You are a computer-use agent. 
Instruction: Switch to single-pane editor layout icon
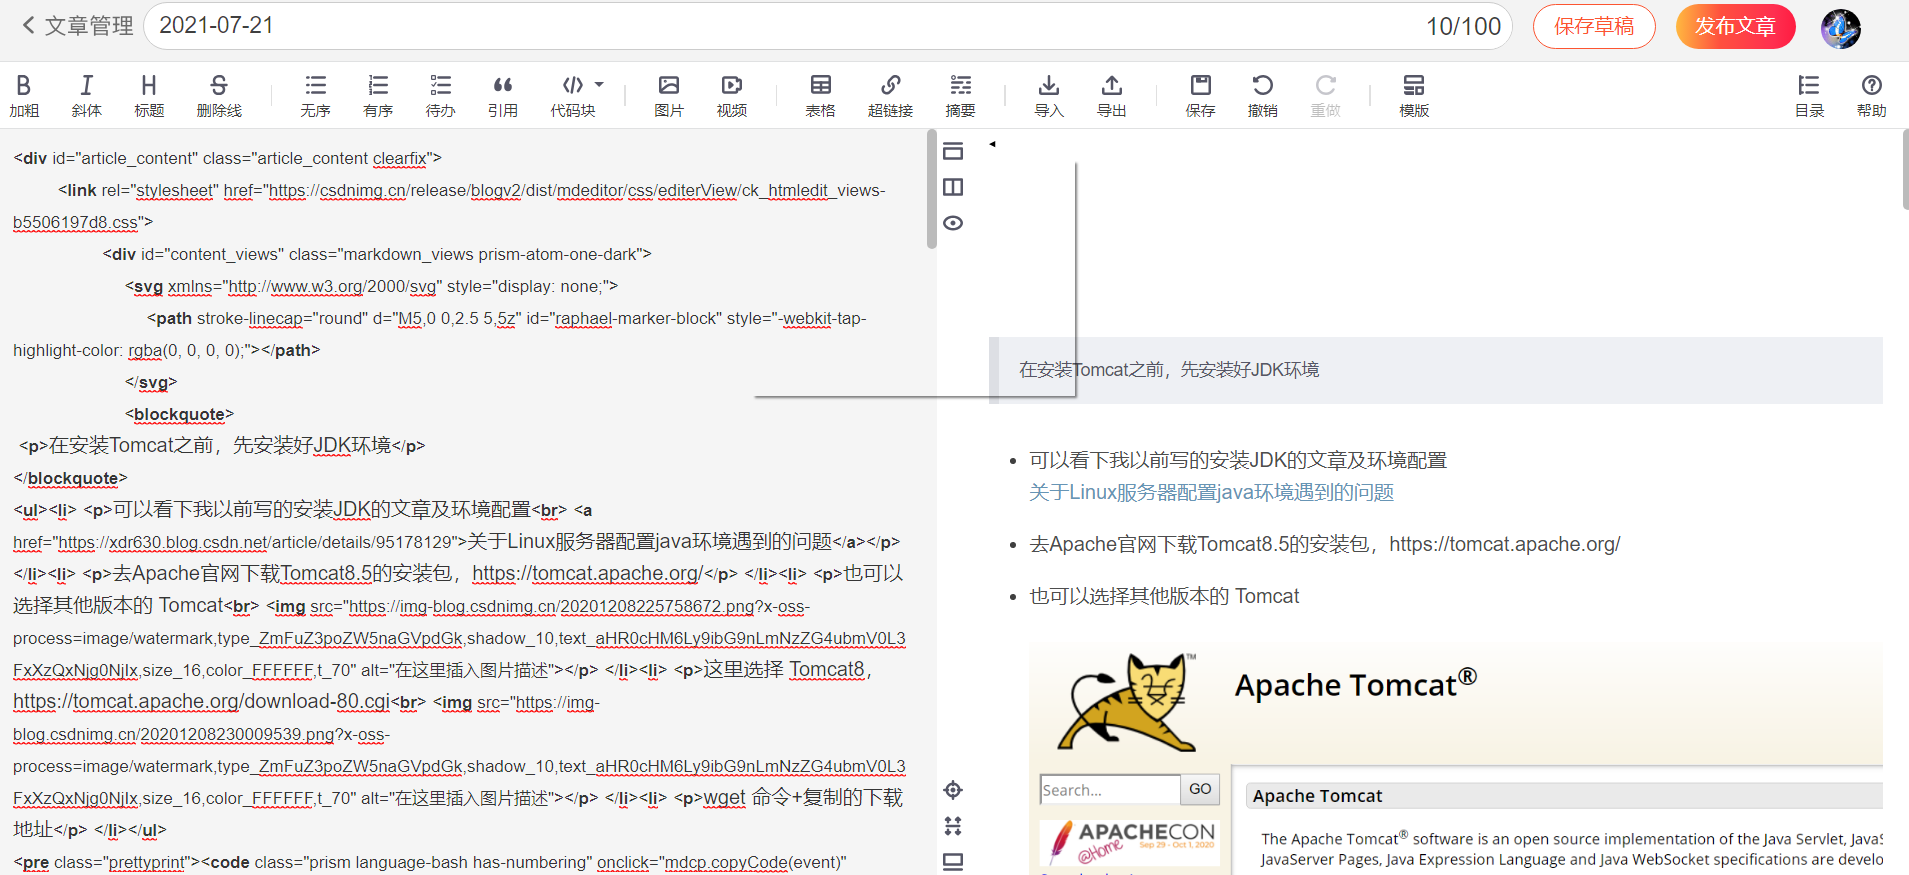[x=953, y=151]
